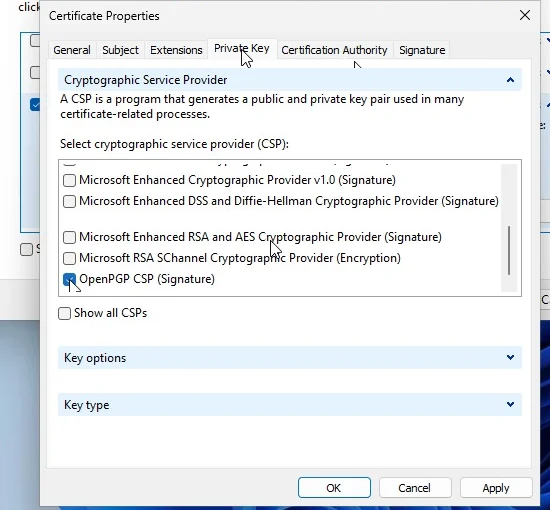This screenshot has width=550, height=510.
Task: Uncheck the OpenPGP CSP (Signature) checkbox
Action: coord(69,280)
